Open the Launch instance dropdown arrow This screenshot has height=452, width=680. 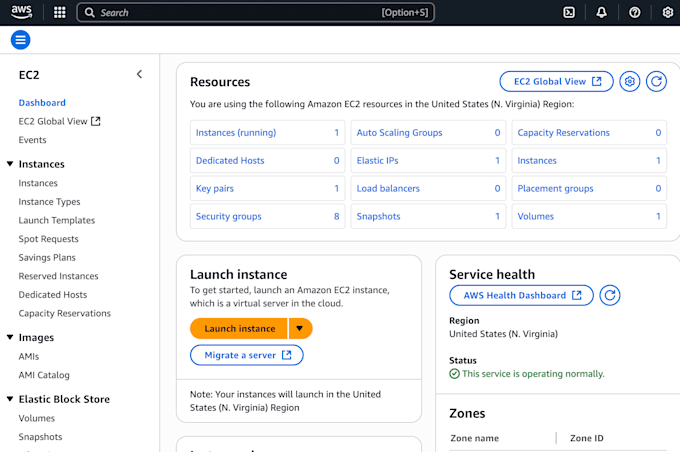click(x=300, y=328)
